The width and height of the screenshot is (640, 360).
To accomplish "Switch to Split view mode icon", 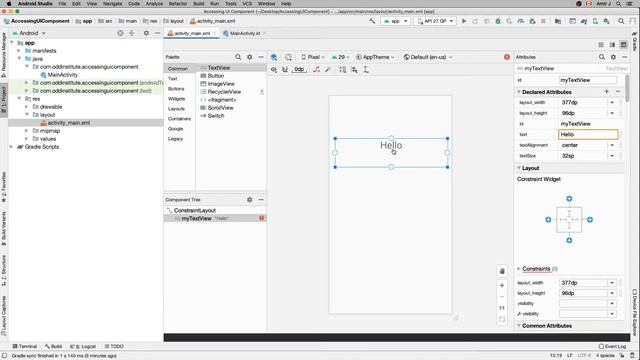I will (612, 44).
